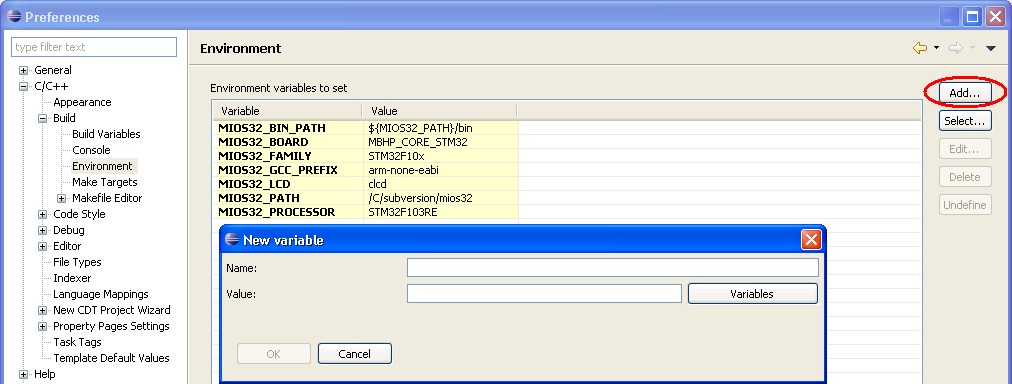Maximize the Preferences window
1012x384 pixels.
click(x=973, y=17)
